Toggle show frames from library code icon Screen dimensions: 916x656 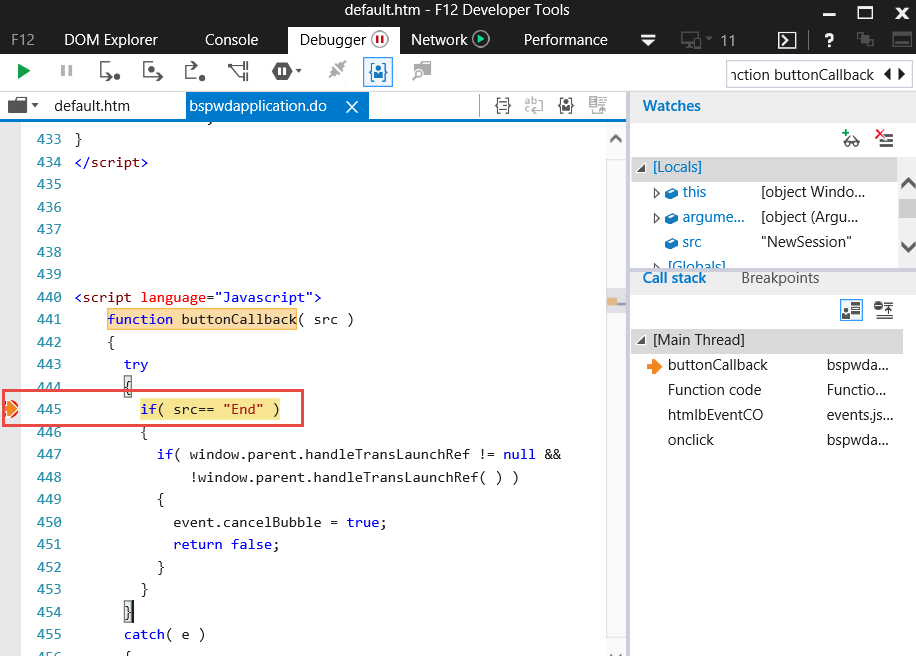(x=851, y=310)
